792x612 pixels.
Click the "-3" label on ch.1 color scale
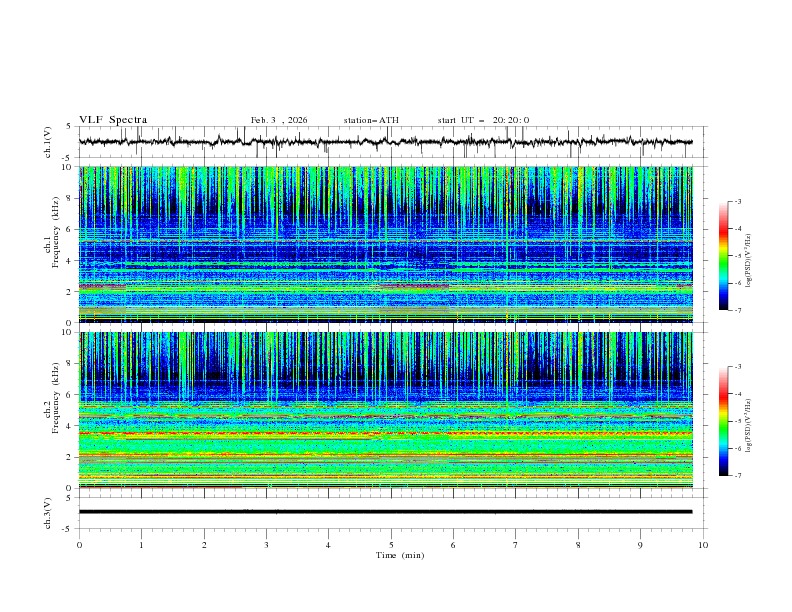[x=737, y=201]
